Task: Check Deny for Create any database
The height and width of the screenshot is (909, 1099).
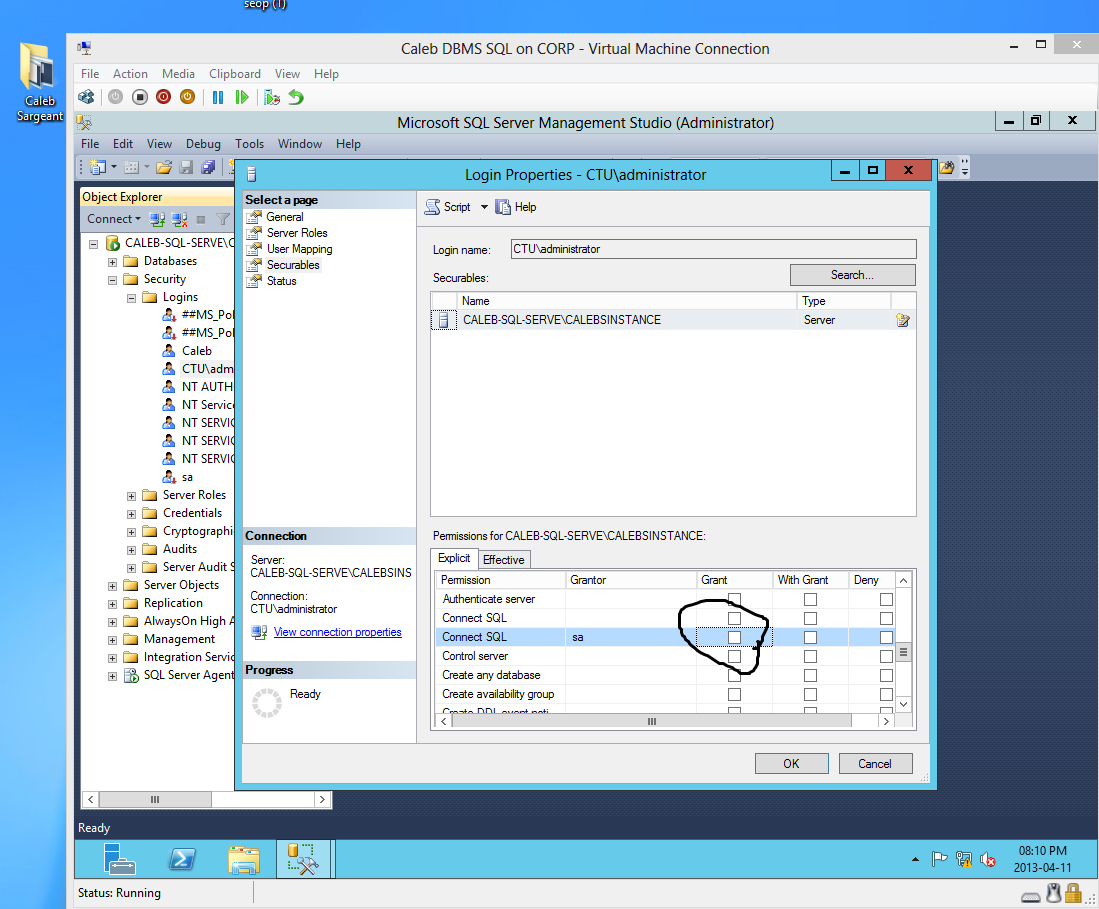Action: pyautogui.click(x=886, y=675)
